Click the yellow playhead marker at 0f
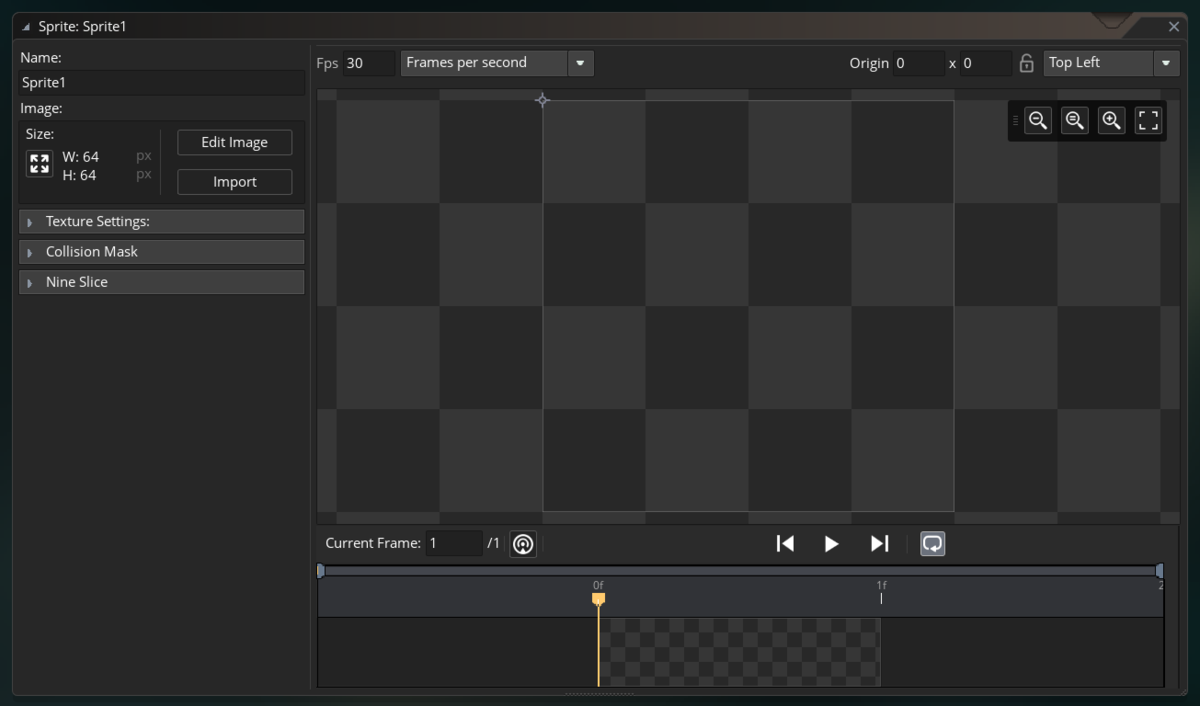 point(598,598)
